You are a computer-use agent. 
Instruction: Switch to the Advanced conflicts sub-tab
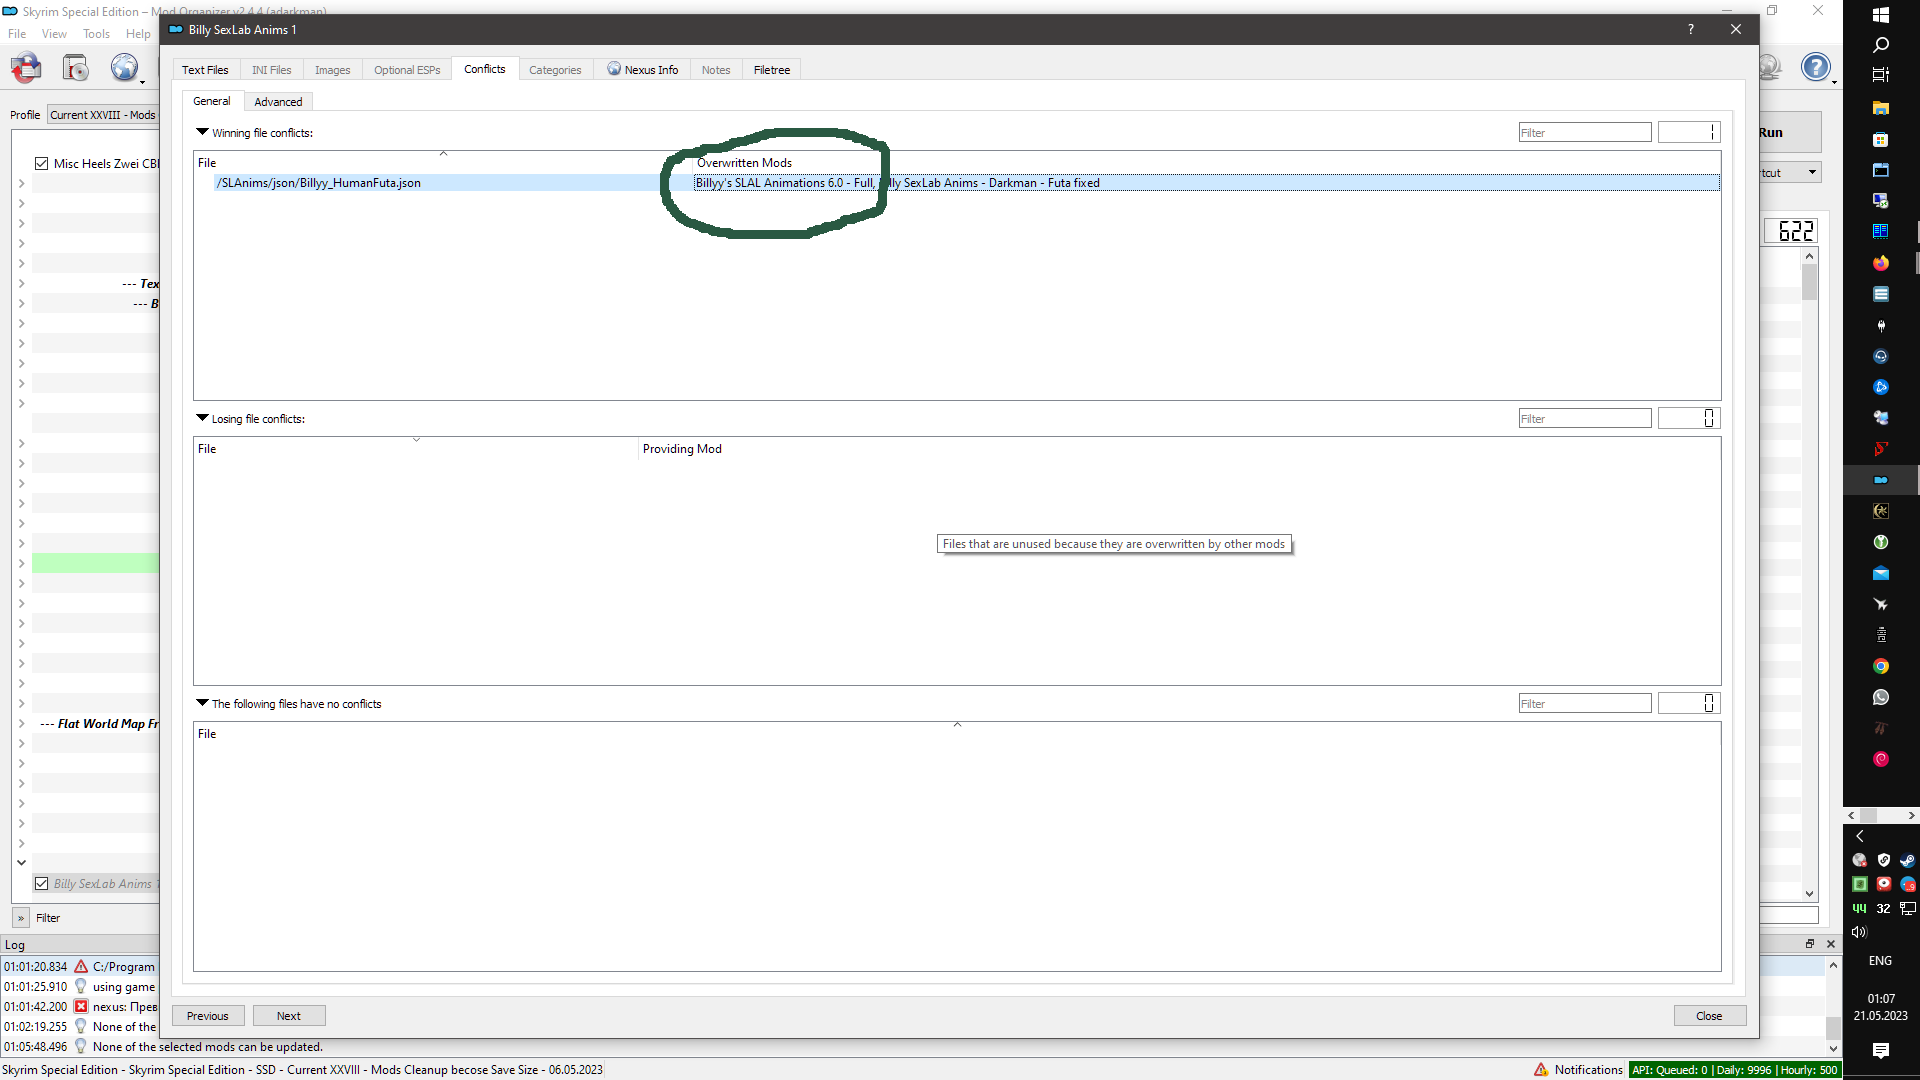278,102
